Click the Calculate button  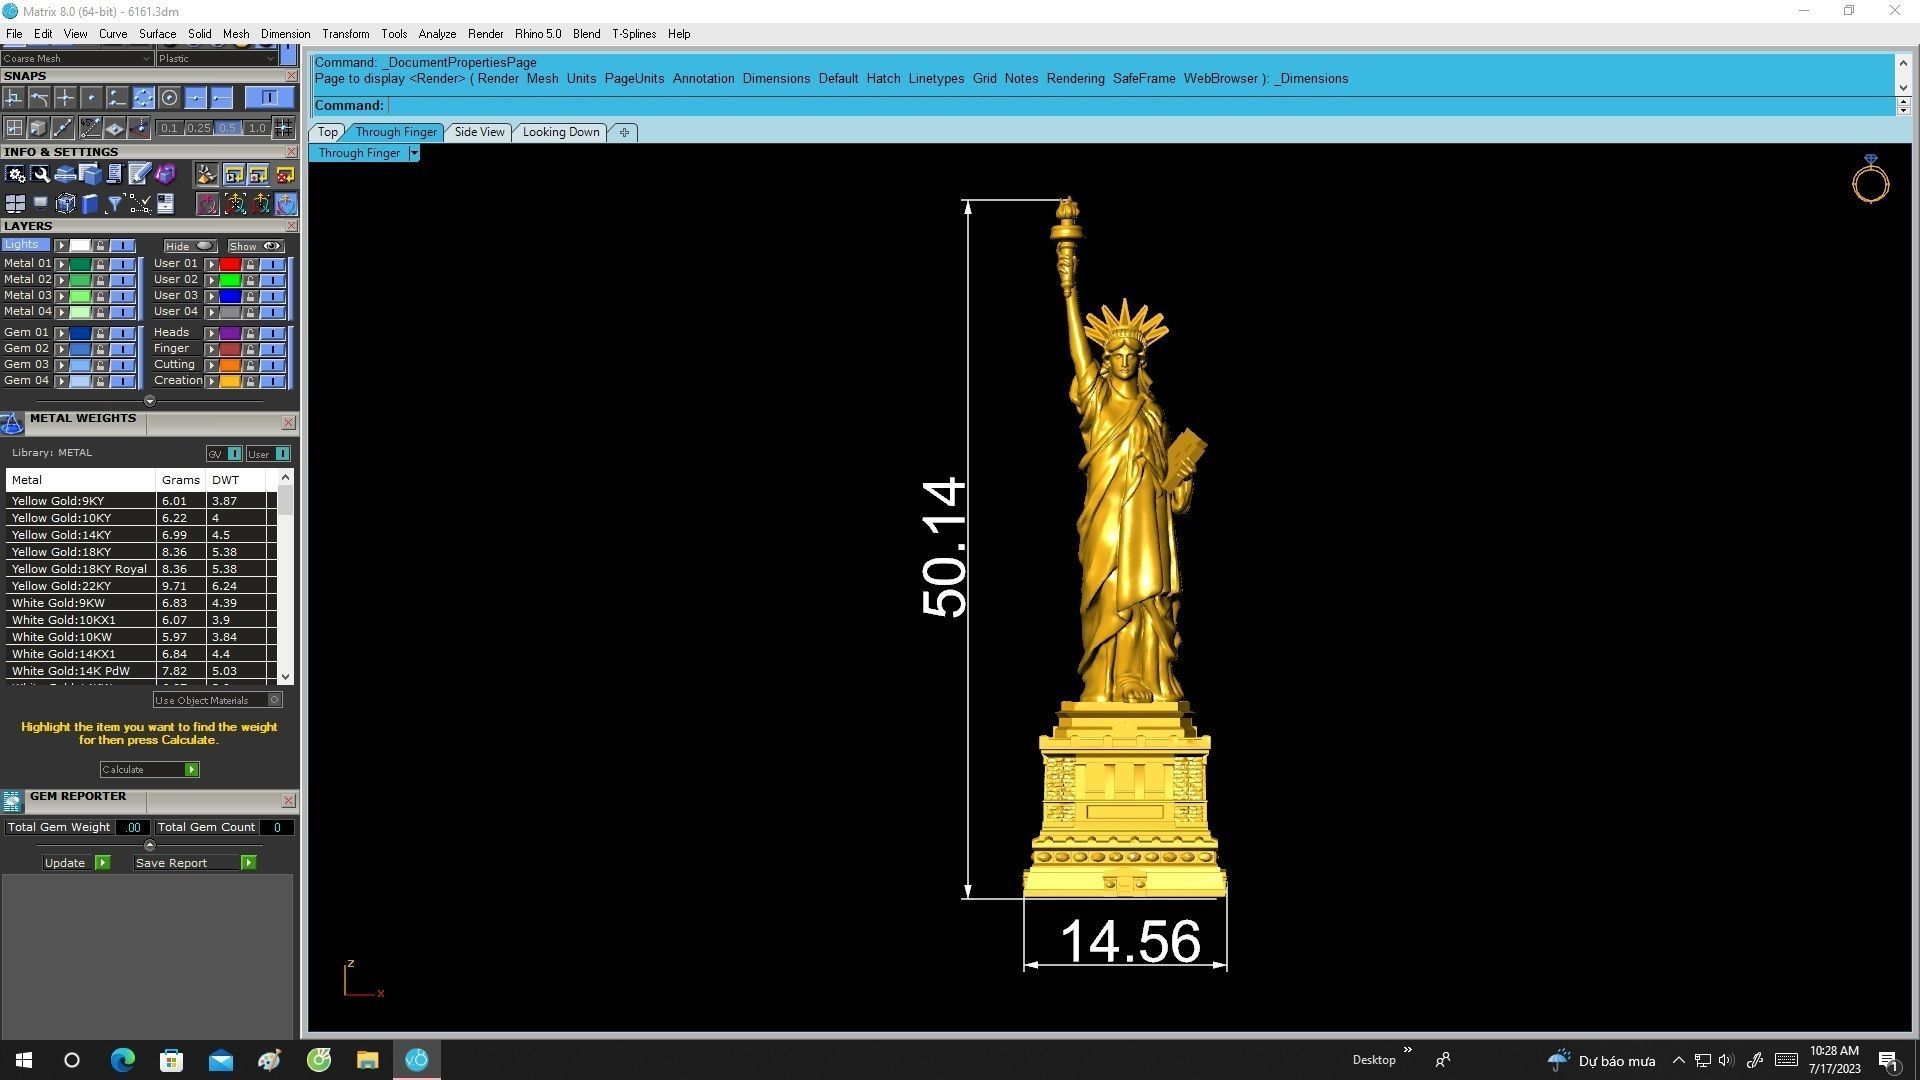click(x=149, y=769)
